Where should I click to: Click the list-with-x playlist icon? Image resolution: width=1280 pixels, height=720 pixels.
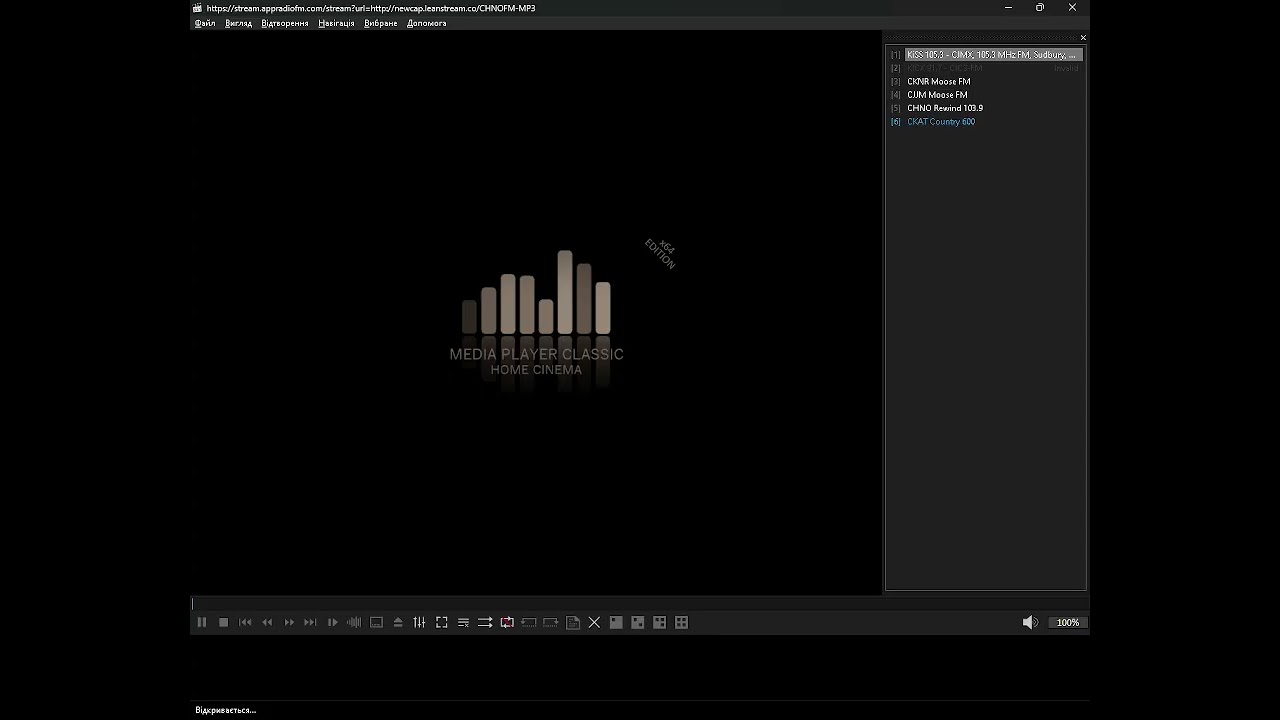[x=463, y=622]
